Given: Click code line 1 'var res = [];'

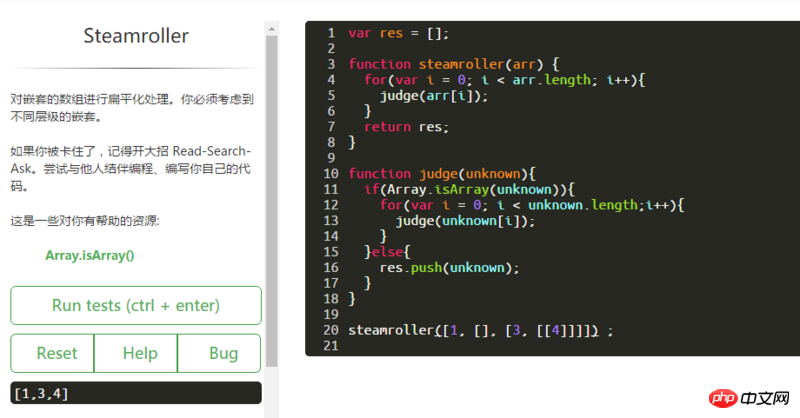Looking at the screenshot, I should 398,33.
